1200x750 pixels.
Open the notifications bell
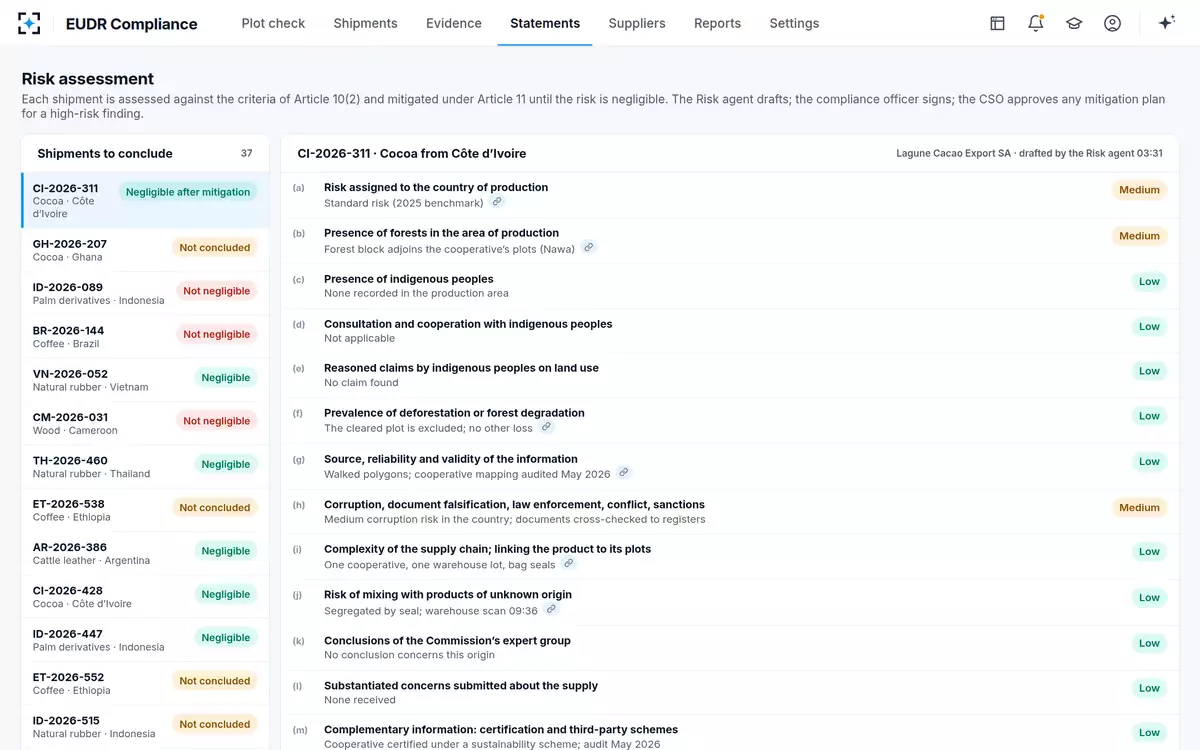1036,23
